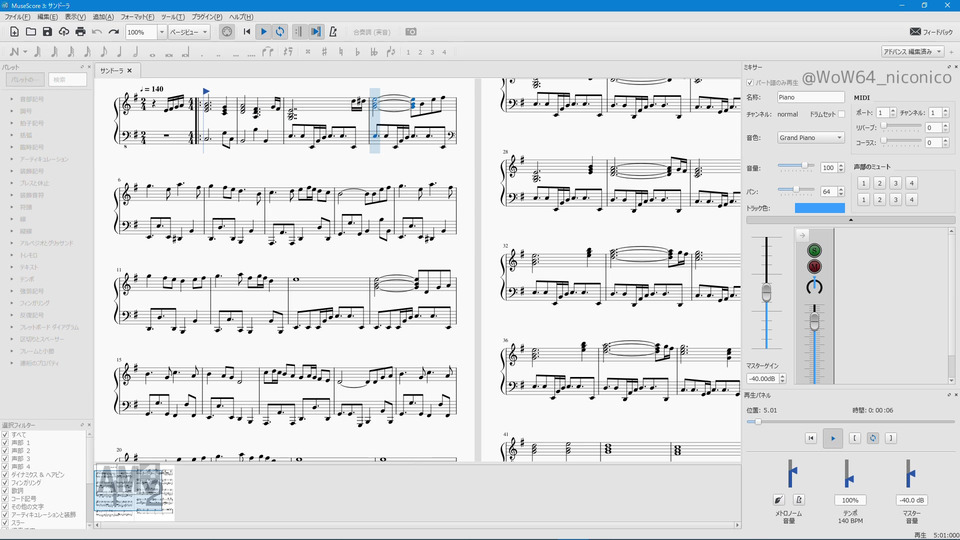Click the リバーブ slider in the MIDI section

coord(902,126)
